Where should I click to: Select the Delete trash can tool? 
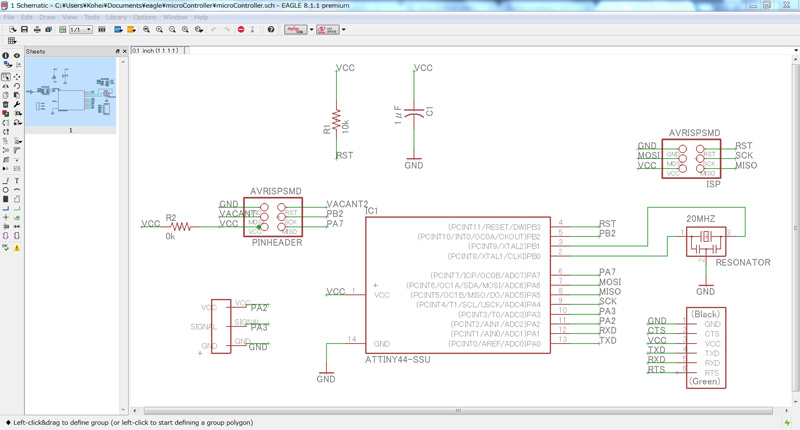(x=6, y=104)
